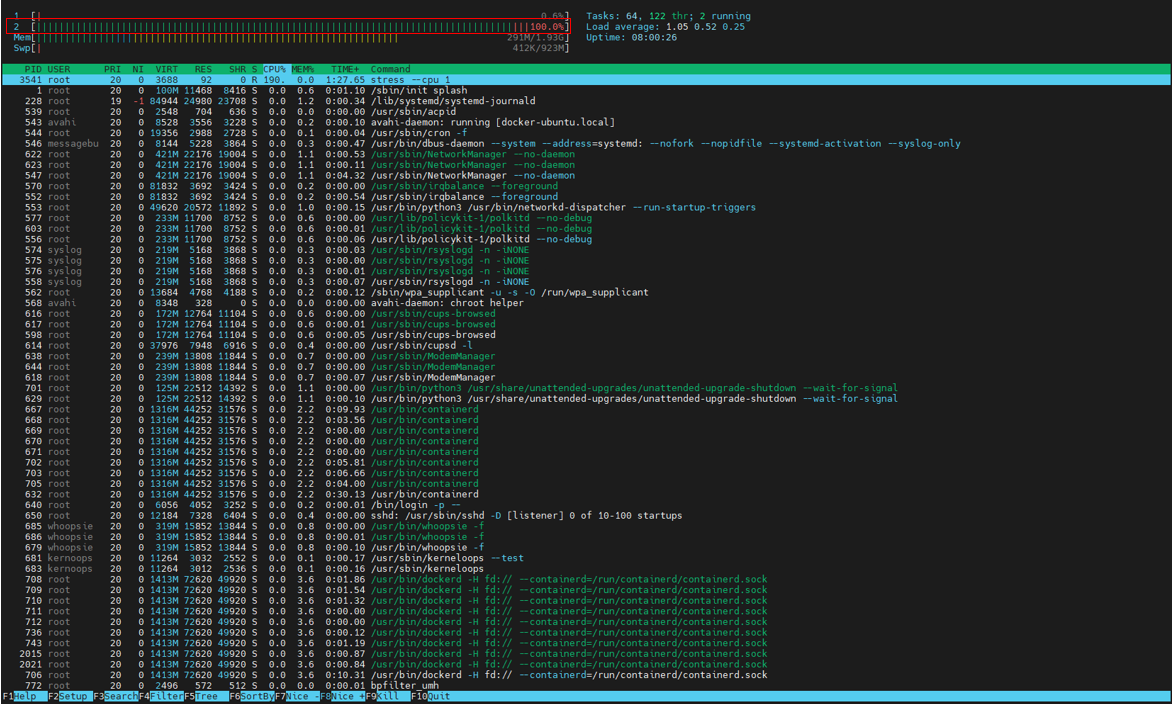Click F8 Nice + to raise the nice value
Screen dimensions: 1172x704
point(342,696)
